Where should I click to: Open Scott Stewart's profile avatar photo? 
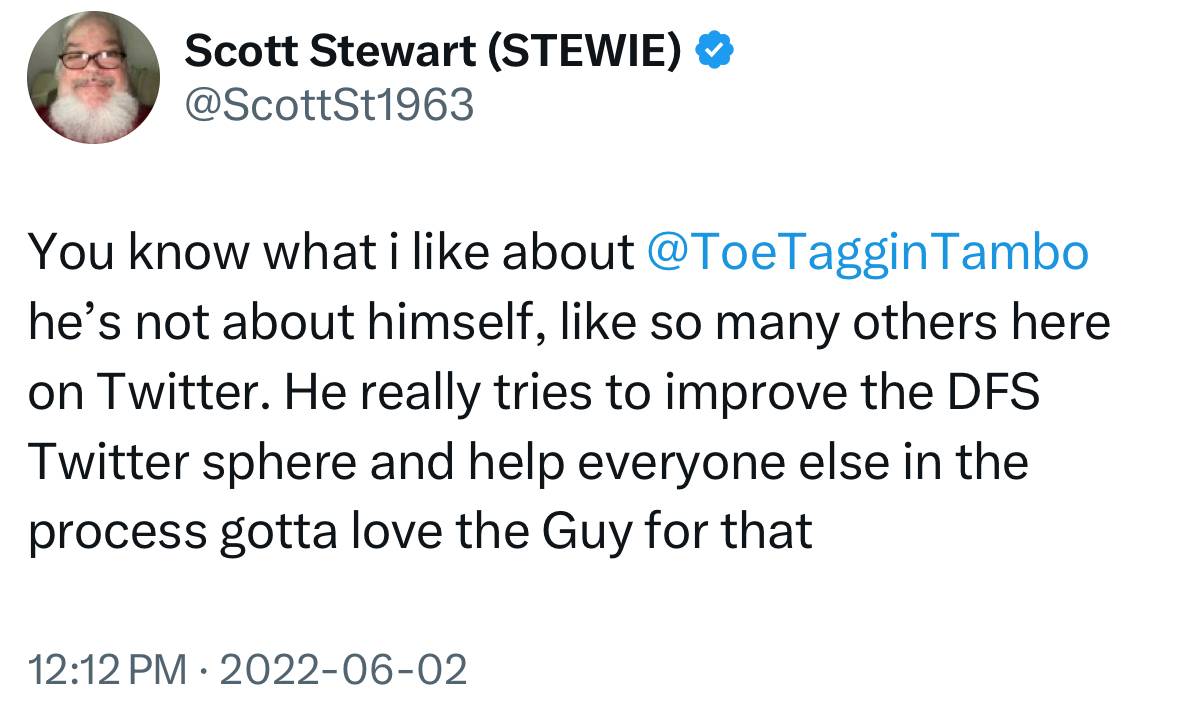point(92,77)
